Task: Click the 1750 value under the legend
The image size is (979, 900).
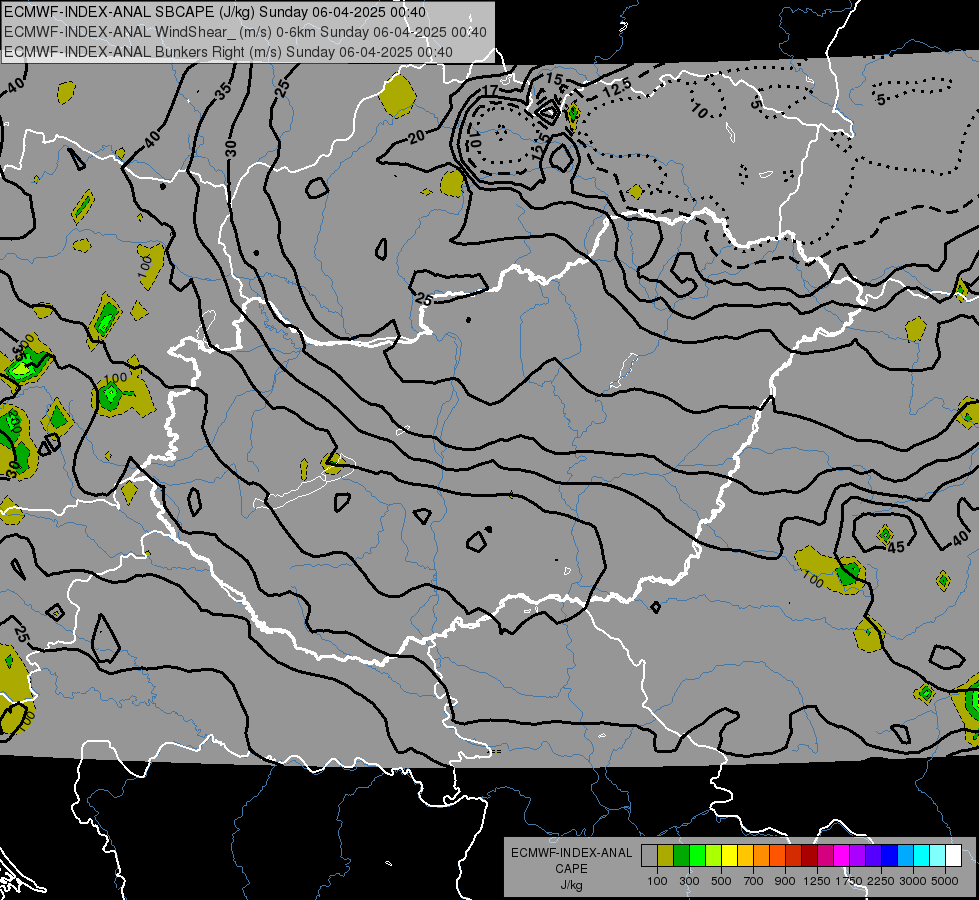Action: pos(849,881)
